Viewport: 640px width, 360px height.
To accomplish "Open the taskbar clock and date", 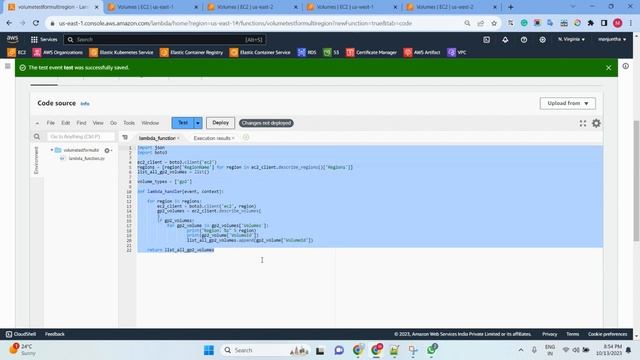I will pos(608,350).
